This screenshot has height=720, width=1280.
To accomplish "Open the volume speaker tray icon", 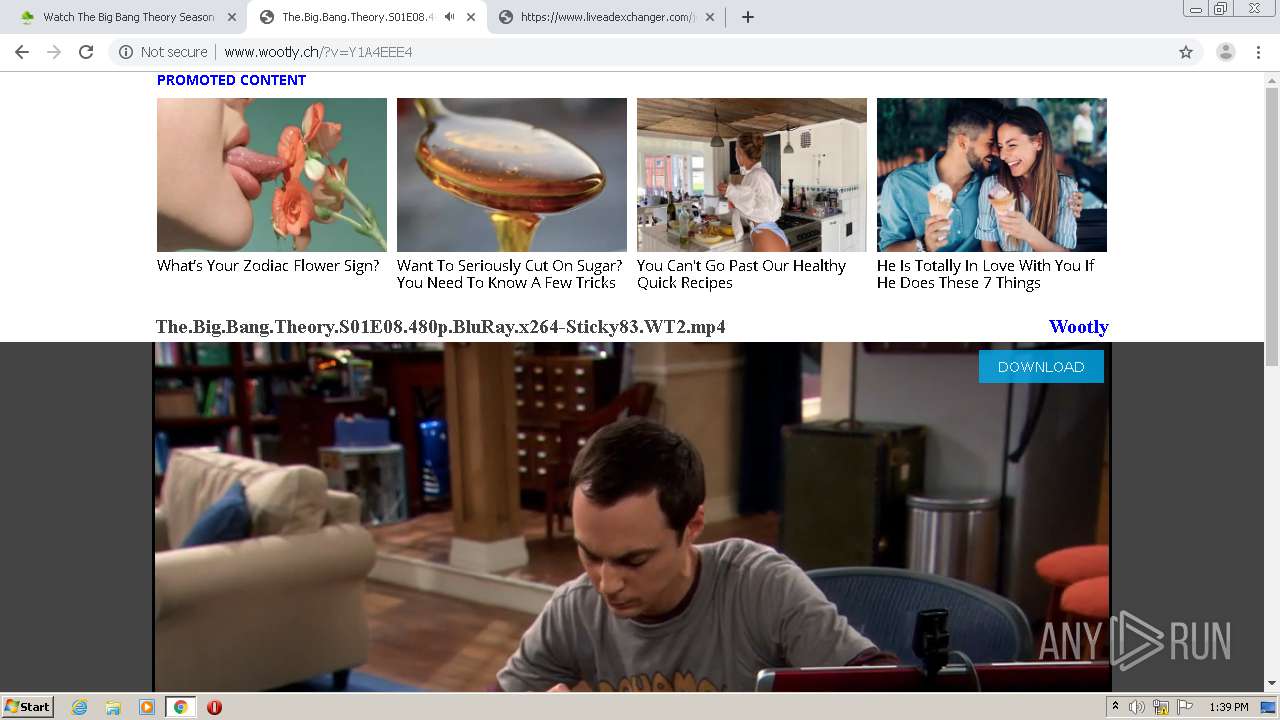I will (x=1137, y=707).
